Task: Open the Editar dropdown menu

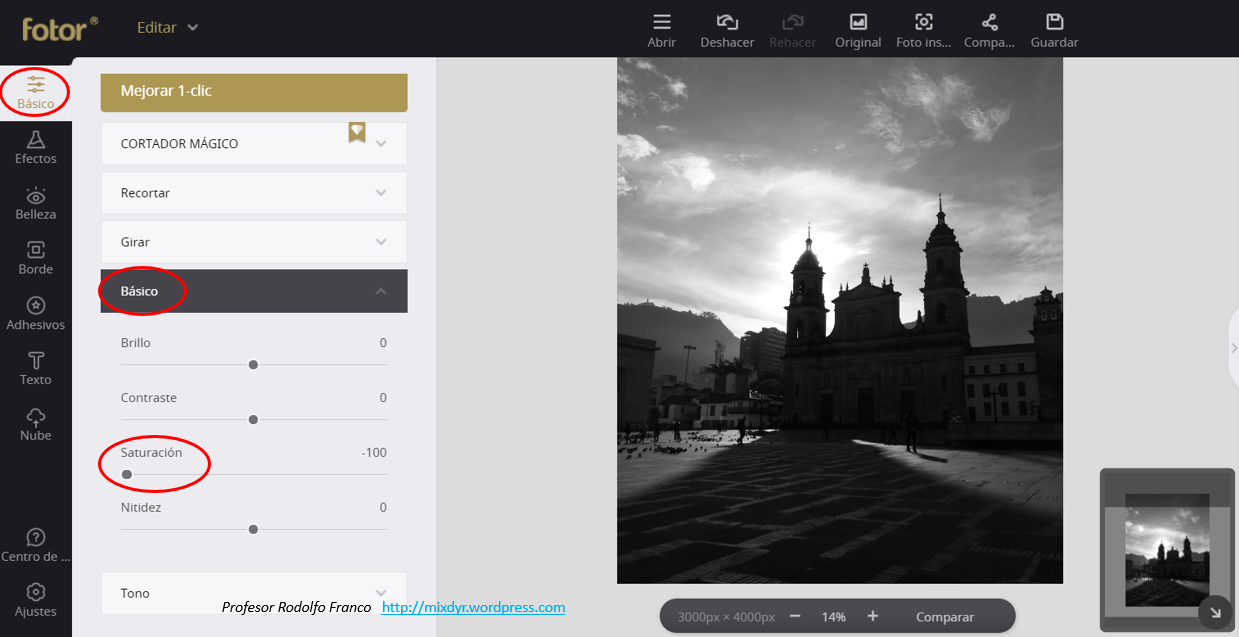Action: coord(167,27)
